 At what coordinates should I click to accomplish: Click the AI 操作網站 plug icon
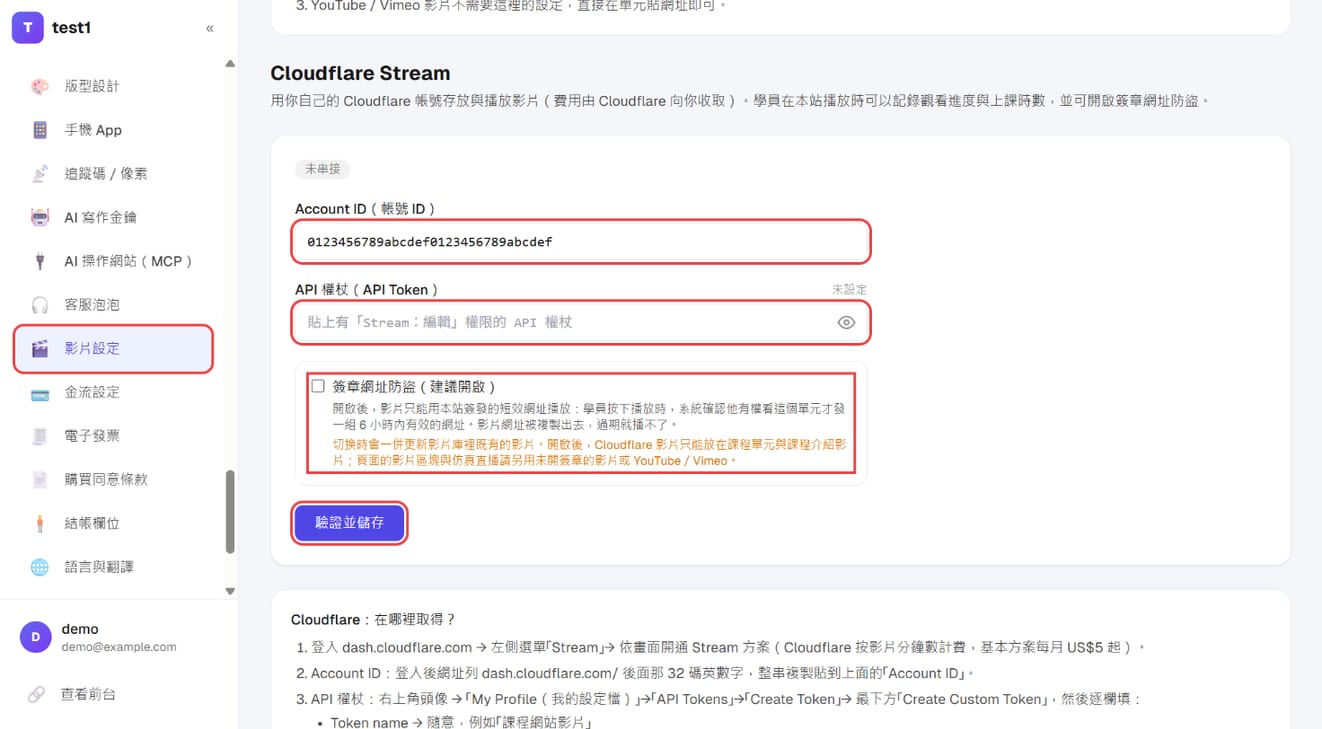[x=40, y=261]
